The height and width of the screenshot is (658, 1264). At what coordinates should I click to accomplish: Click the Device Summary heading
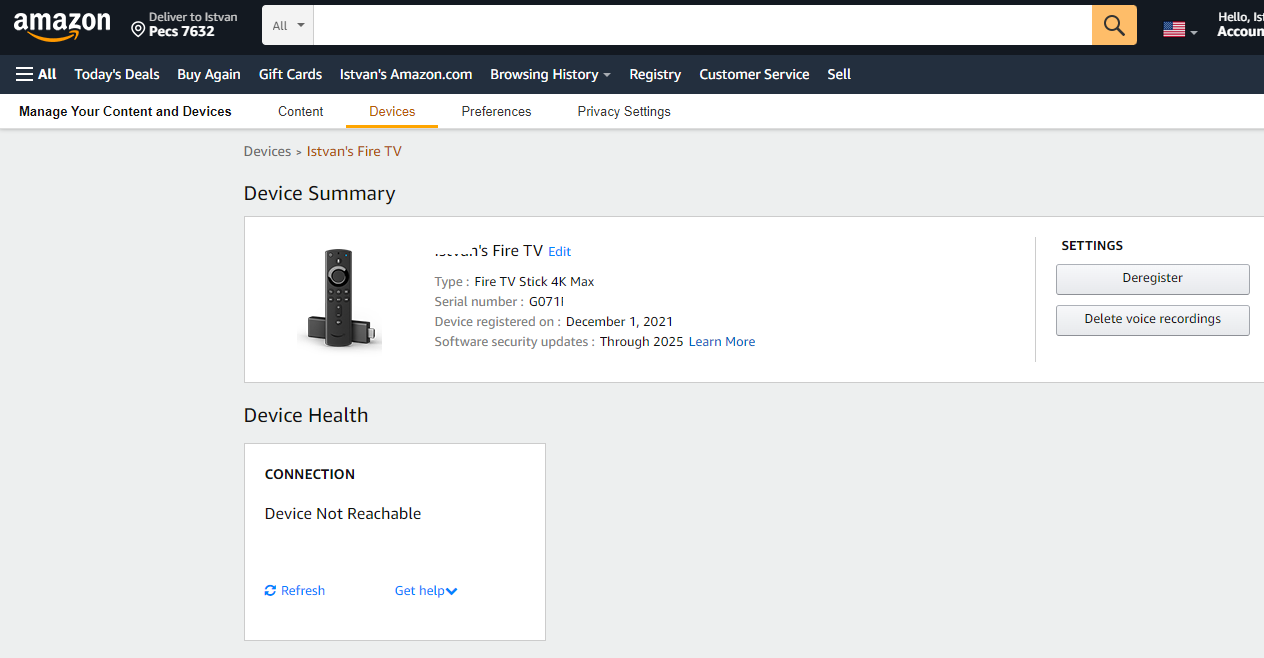[319, 194]
